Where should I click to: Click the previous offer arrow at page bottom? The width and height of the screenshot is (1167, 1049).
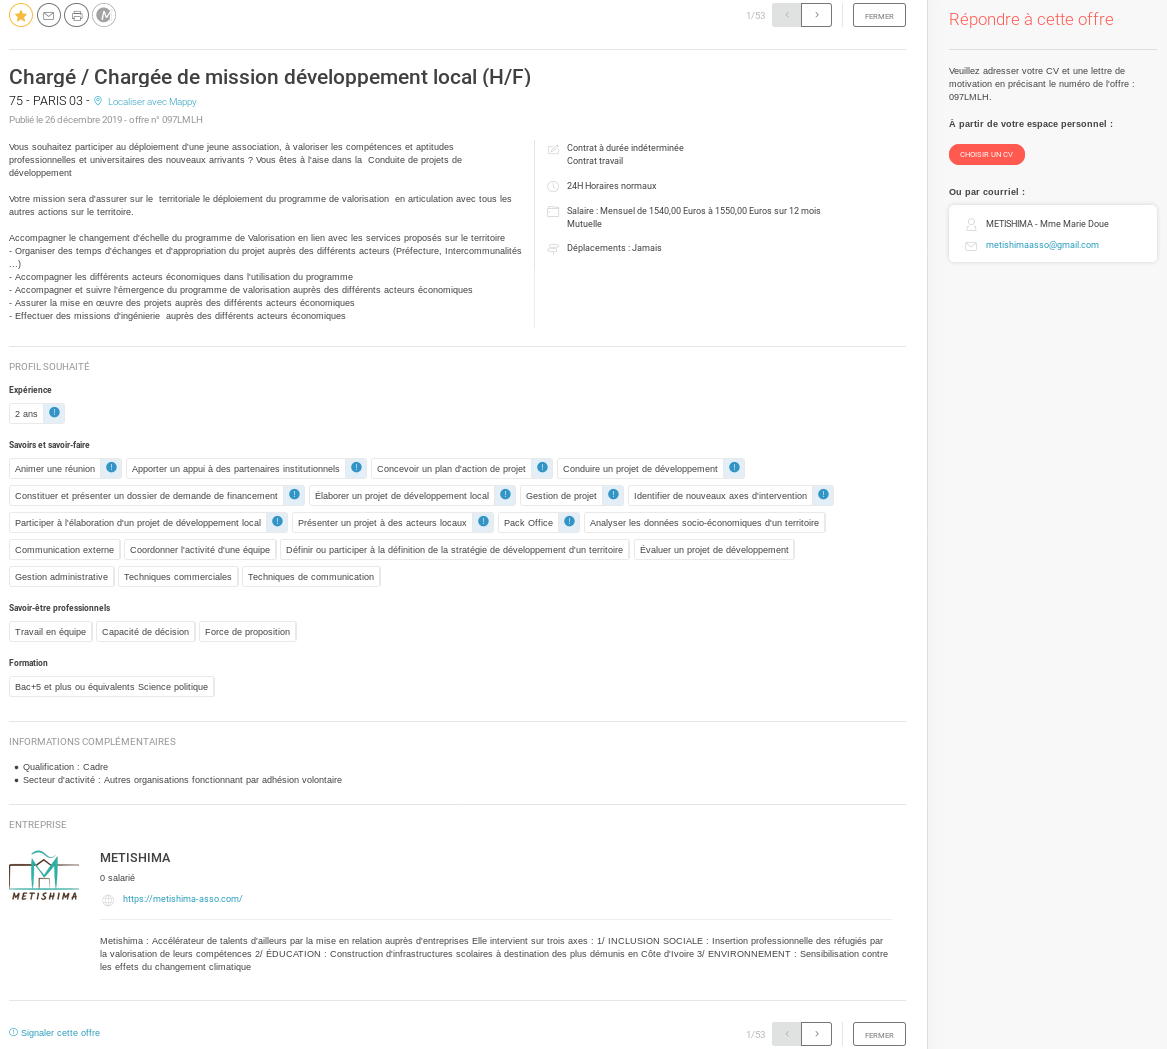coord(787,1034)
